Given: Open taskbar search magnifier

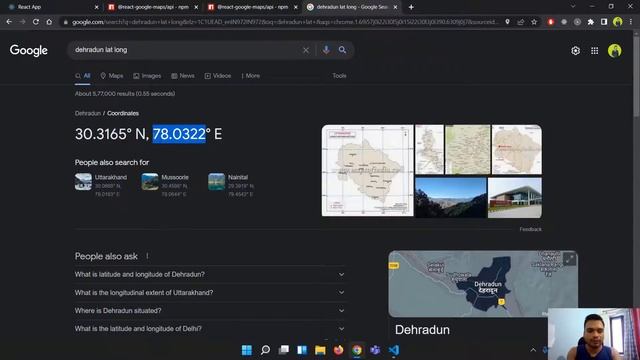Looking at the screenshot, I should click(x=265, y=350).
